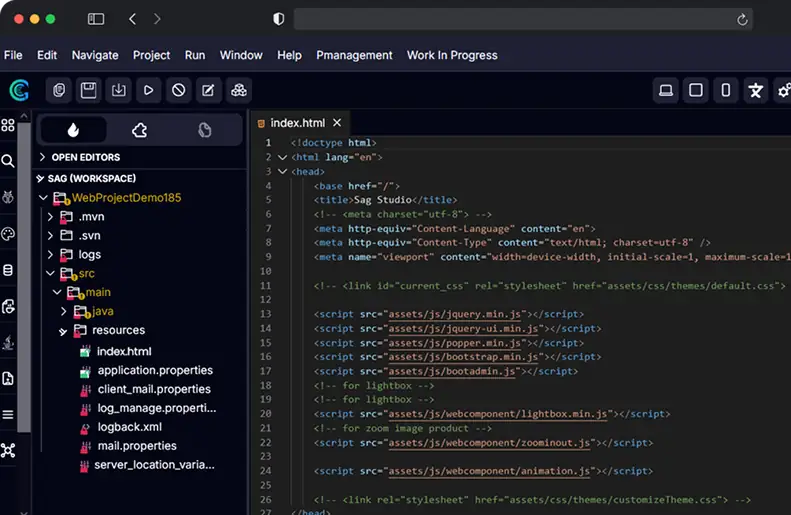This screenshot has width=791, height=515.
Task: Open the Help menu
Action: pos(289,55)
